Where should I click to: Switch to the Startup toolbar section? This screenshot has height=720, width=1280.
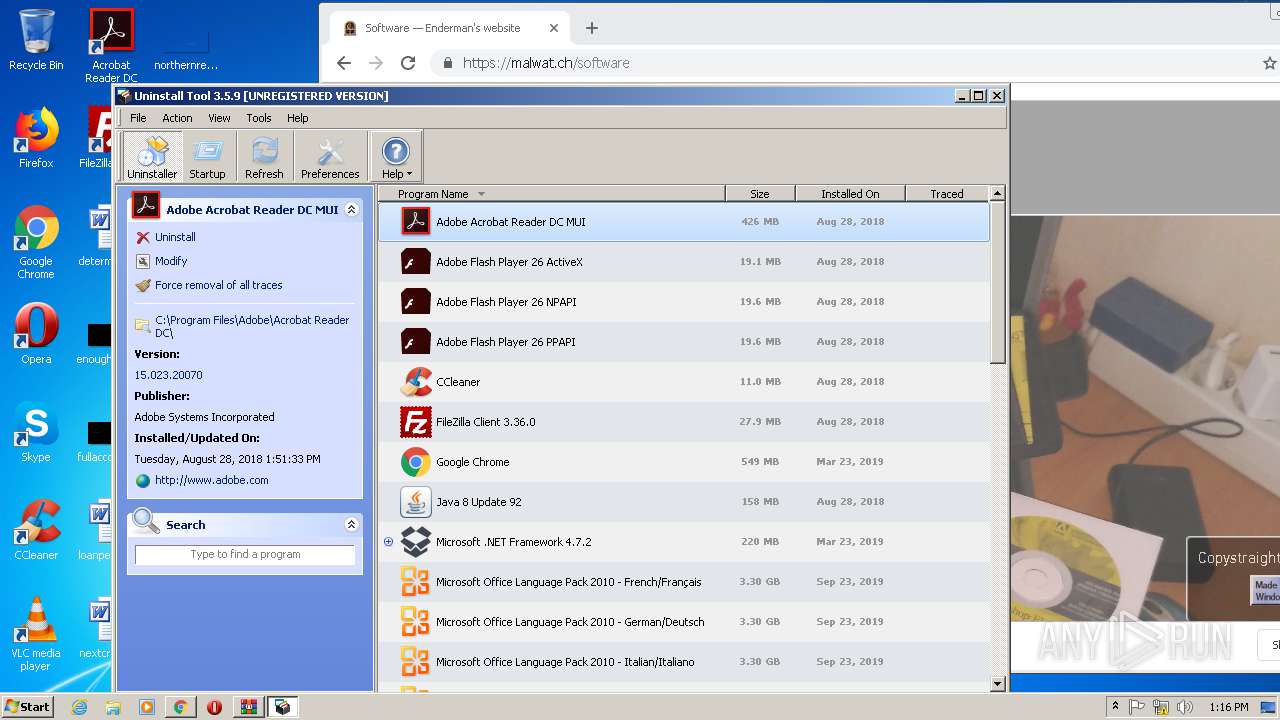[x=207, y=157]
